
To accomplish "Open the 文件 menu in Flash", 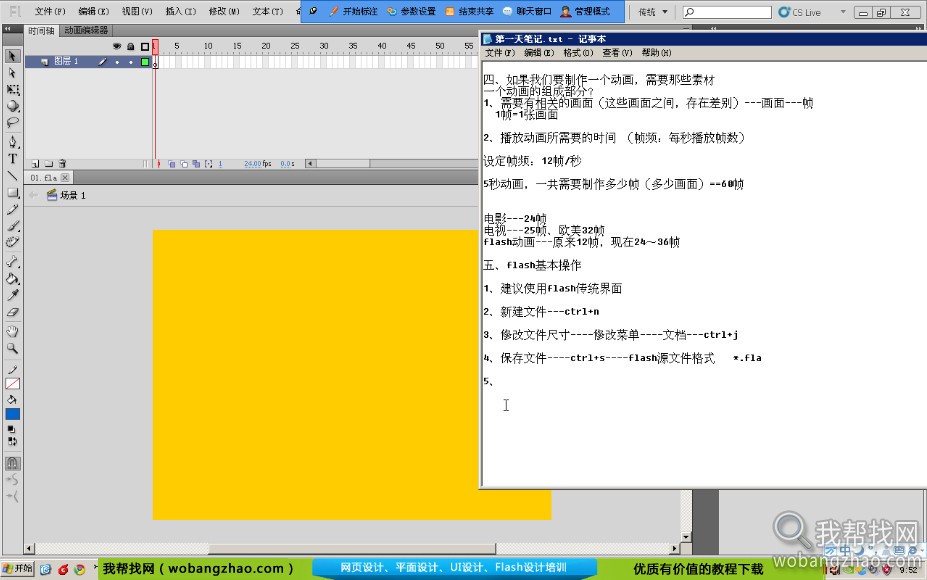I will pyautogui.click(x=50, y=11).
